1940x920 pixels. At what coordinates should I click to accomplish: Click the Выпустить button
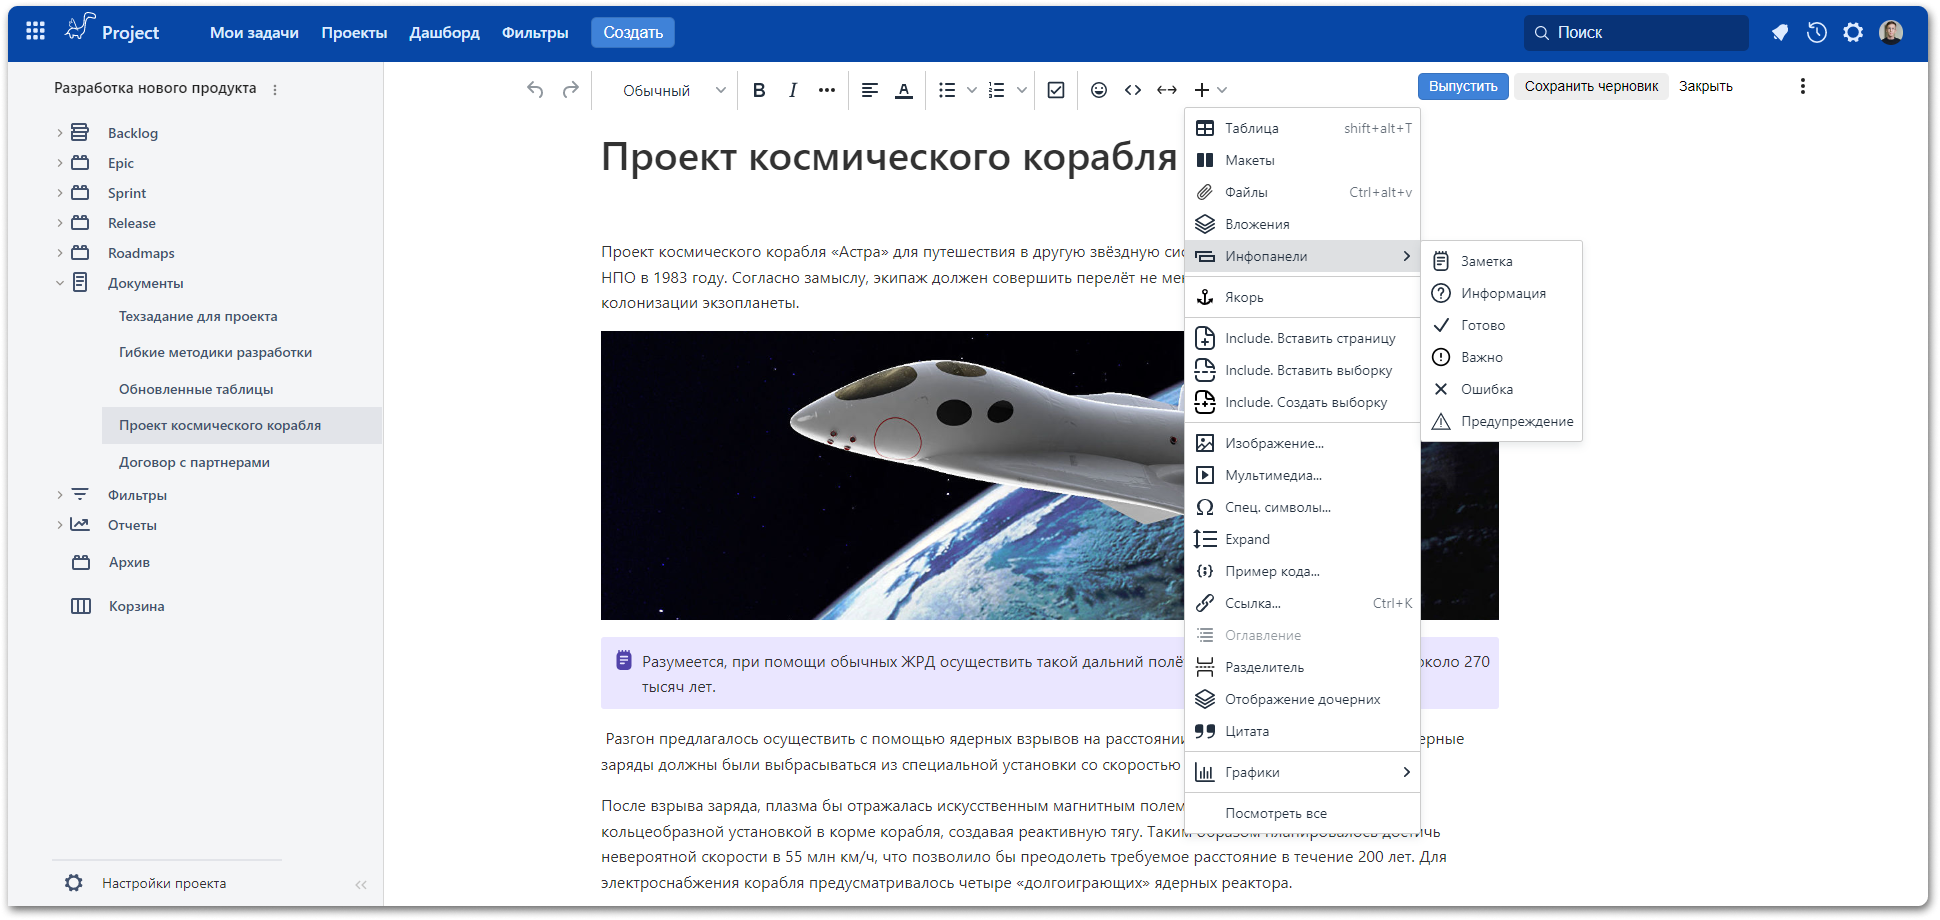pos(1462,86)
